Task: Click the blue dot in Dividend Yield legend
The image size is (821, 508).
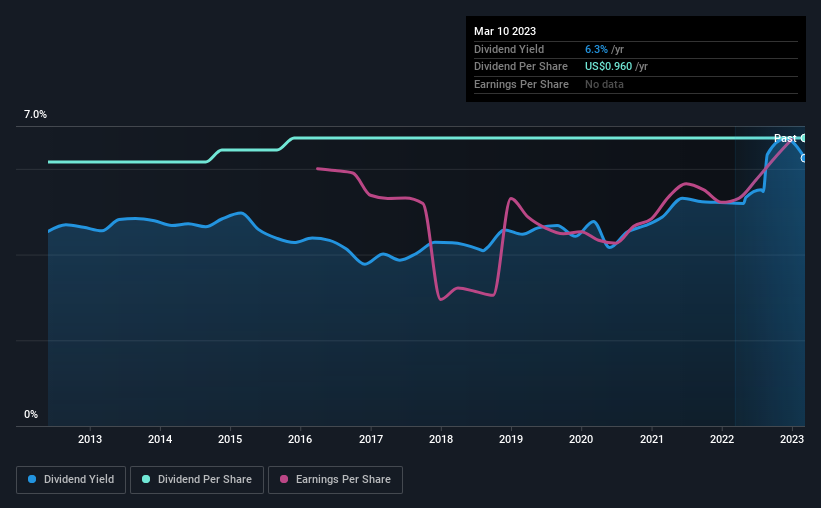Action: 33,480
